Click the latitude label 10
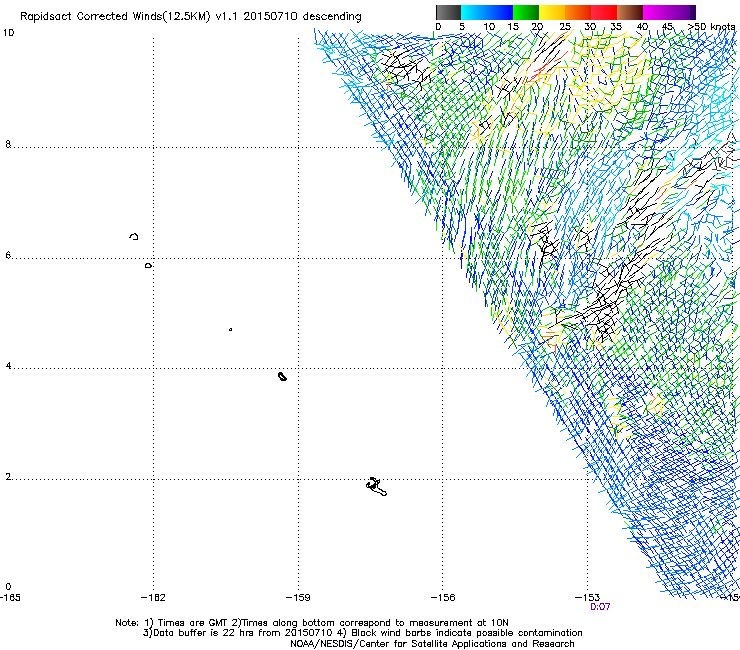This screenshot has height=650, width=740. click(x=8, y=33)
